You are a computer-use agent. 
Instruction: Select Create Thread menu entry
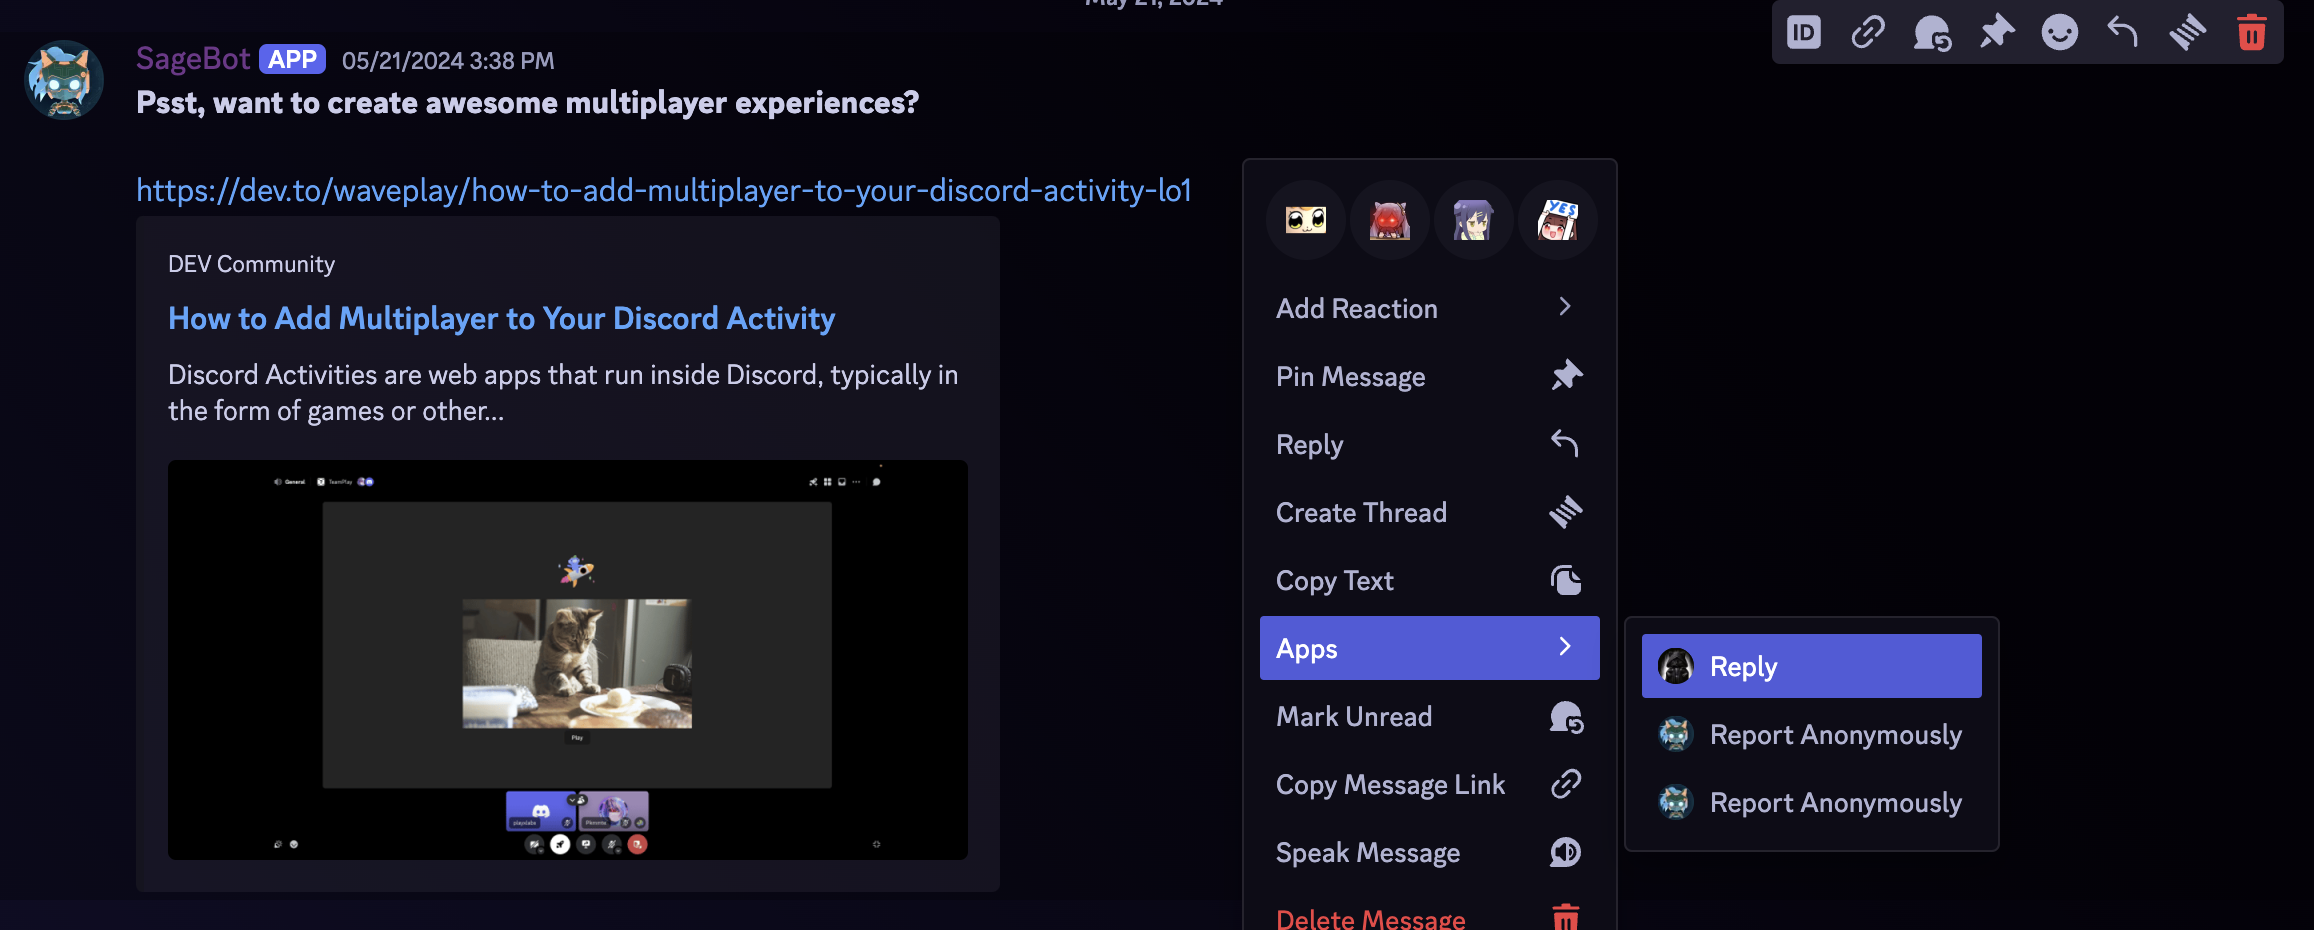click(1430, 512)
